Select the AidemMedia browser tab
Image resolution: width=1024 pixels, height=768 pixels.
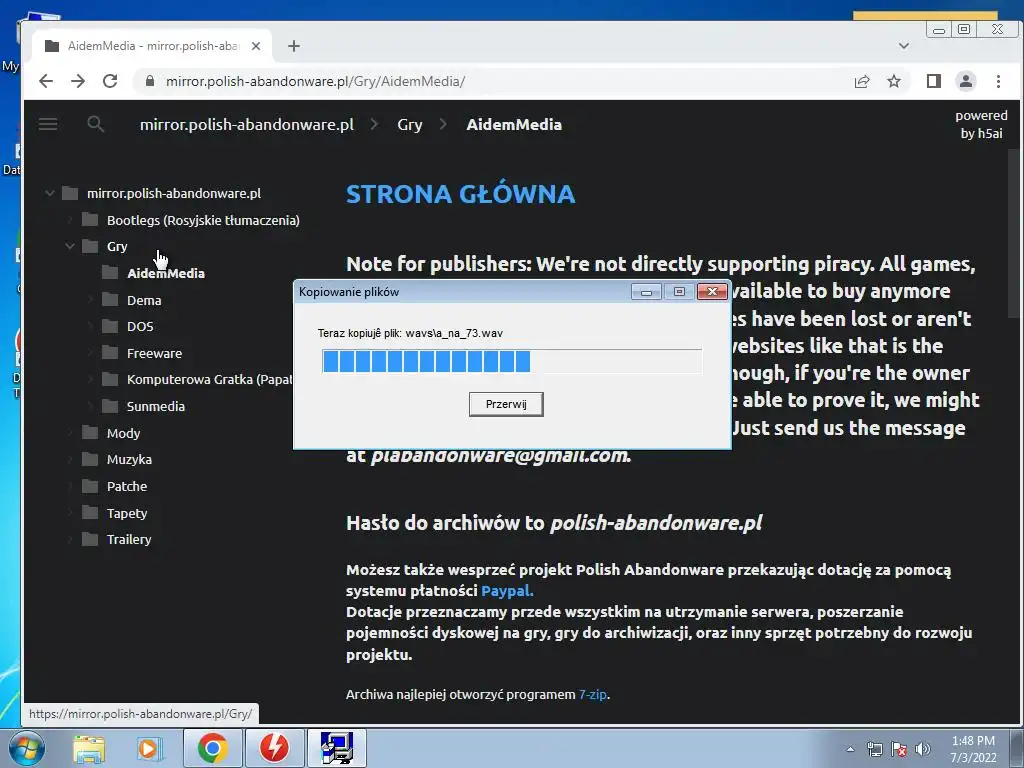pyautogui.click(x=152, y=46)
